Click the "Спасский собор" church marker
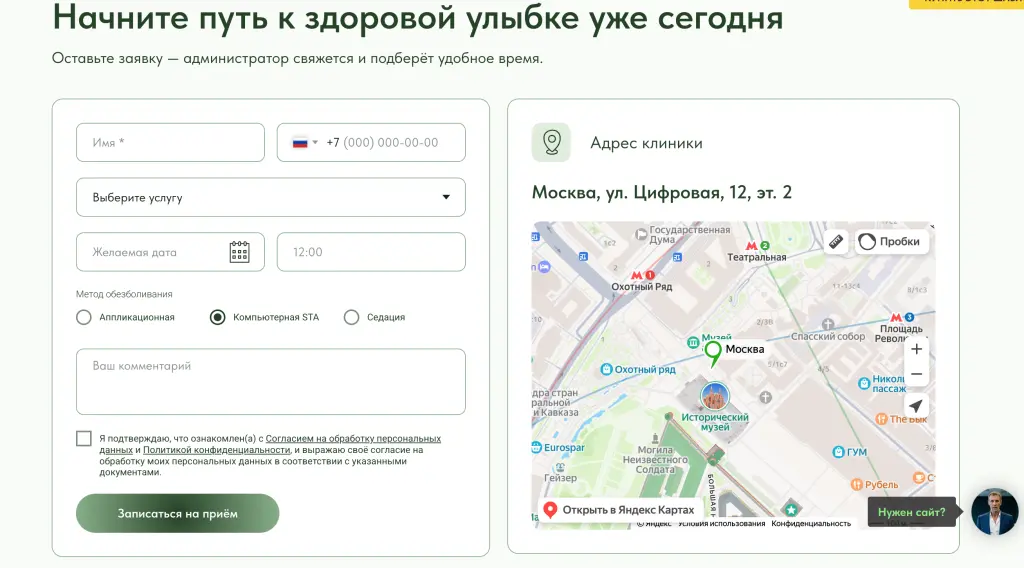The width and height of the screenshot is (1024, 568). click(x=828, y=324)
